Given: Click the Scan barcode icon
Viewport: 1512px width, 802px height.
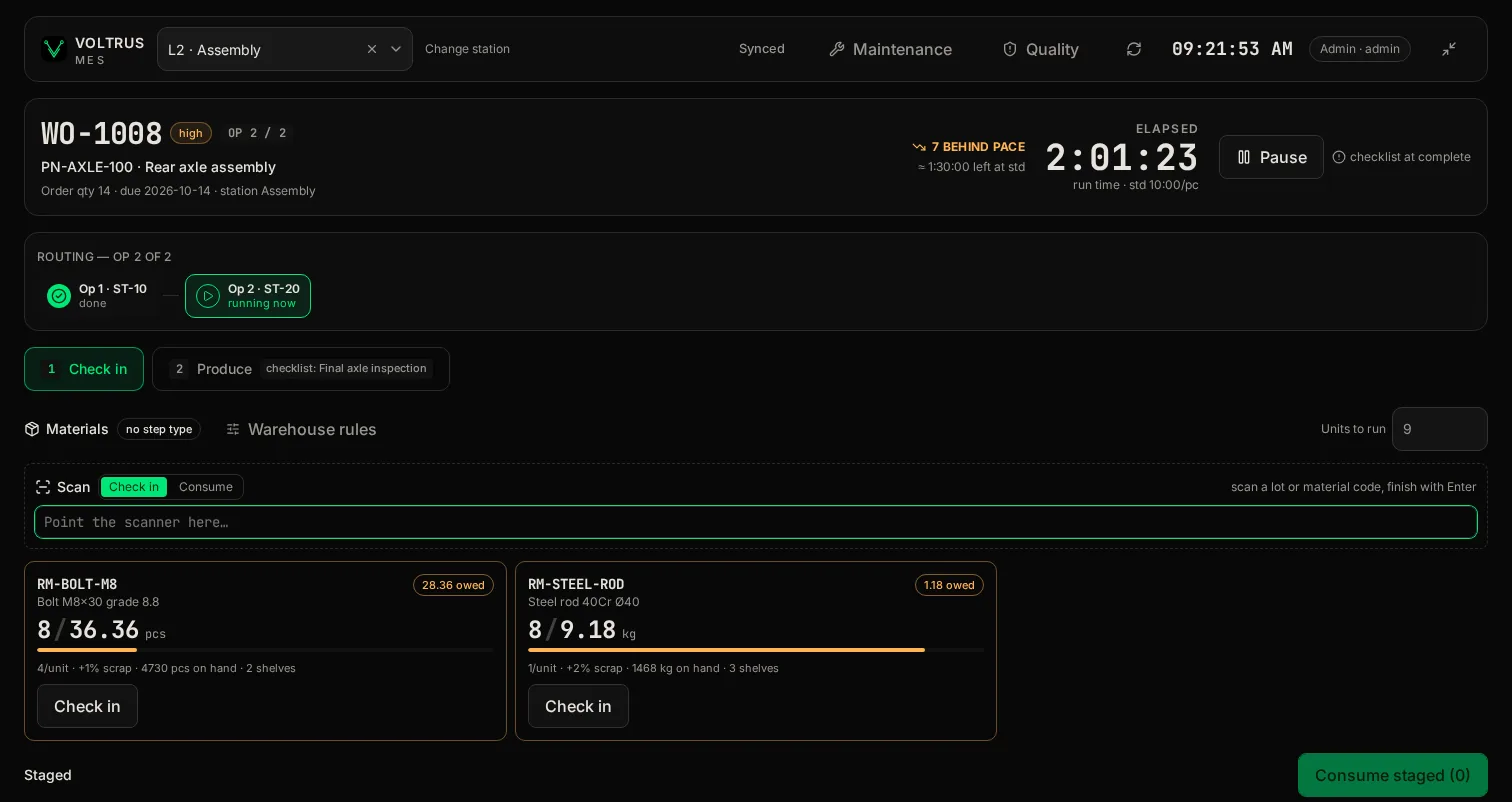Looking at the screenshot, I should pyautogui.click(x=43, y=487).
